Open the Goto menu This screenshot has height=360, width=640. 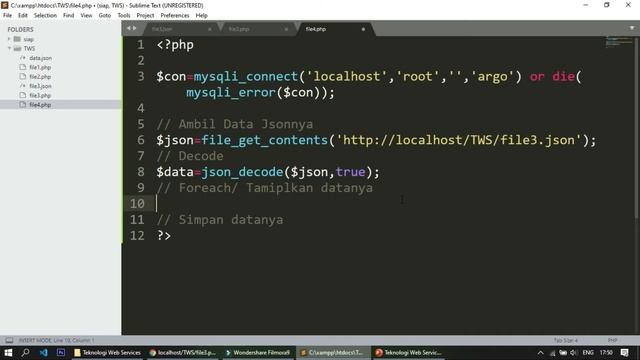click(104, 15)
